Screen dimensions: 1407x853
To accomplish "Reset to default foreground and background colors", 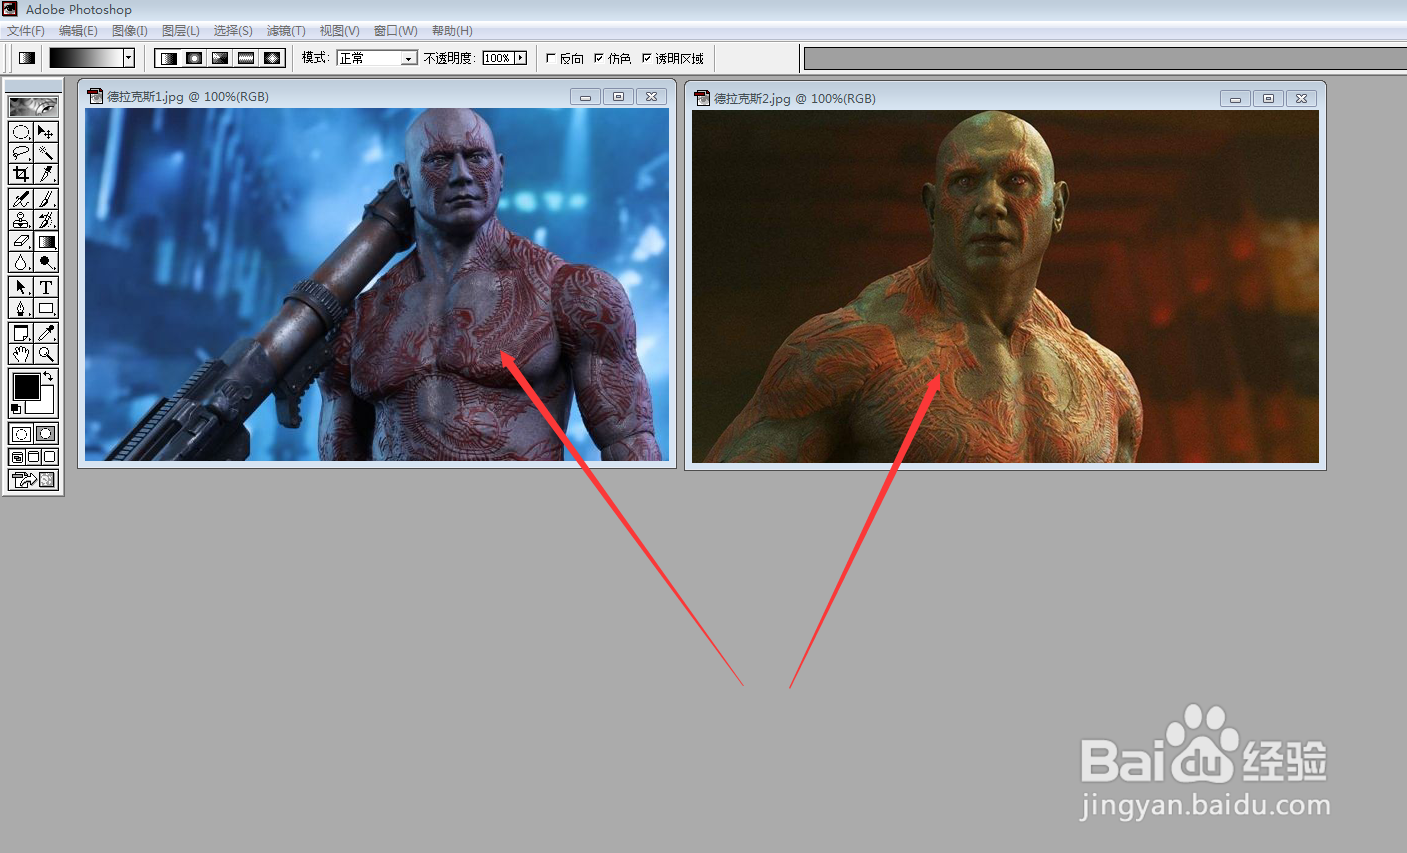I will click(x=15, y=409).
